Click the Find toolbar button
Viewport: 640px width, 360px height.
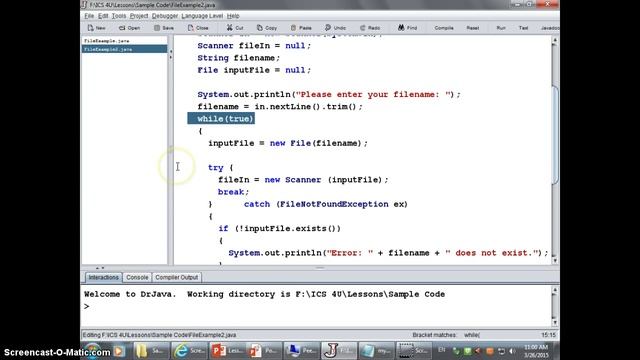tap(407, 28)
